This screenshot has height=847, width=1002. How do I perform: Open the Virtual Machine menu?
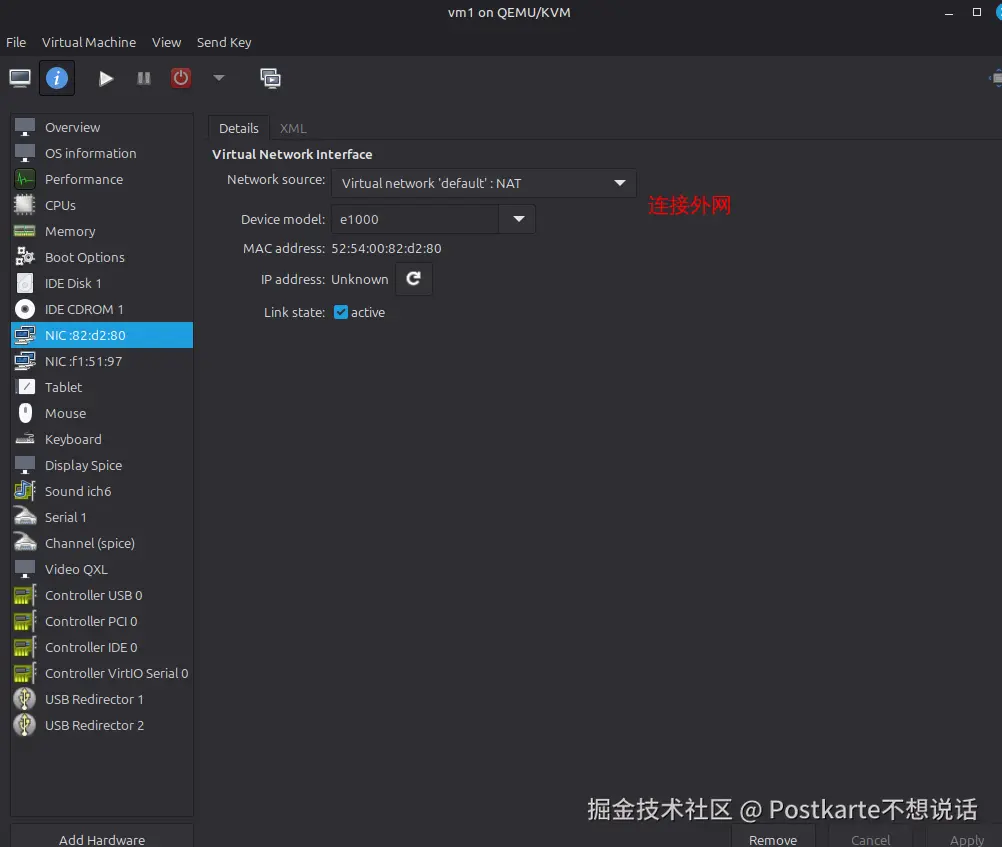coord(89,42)
